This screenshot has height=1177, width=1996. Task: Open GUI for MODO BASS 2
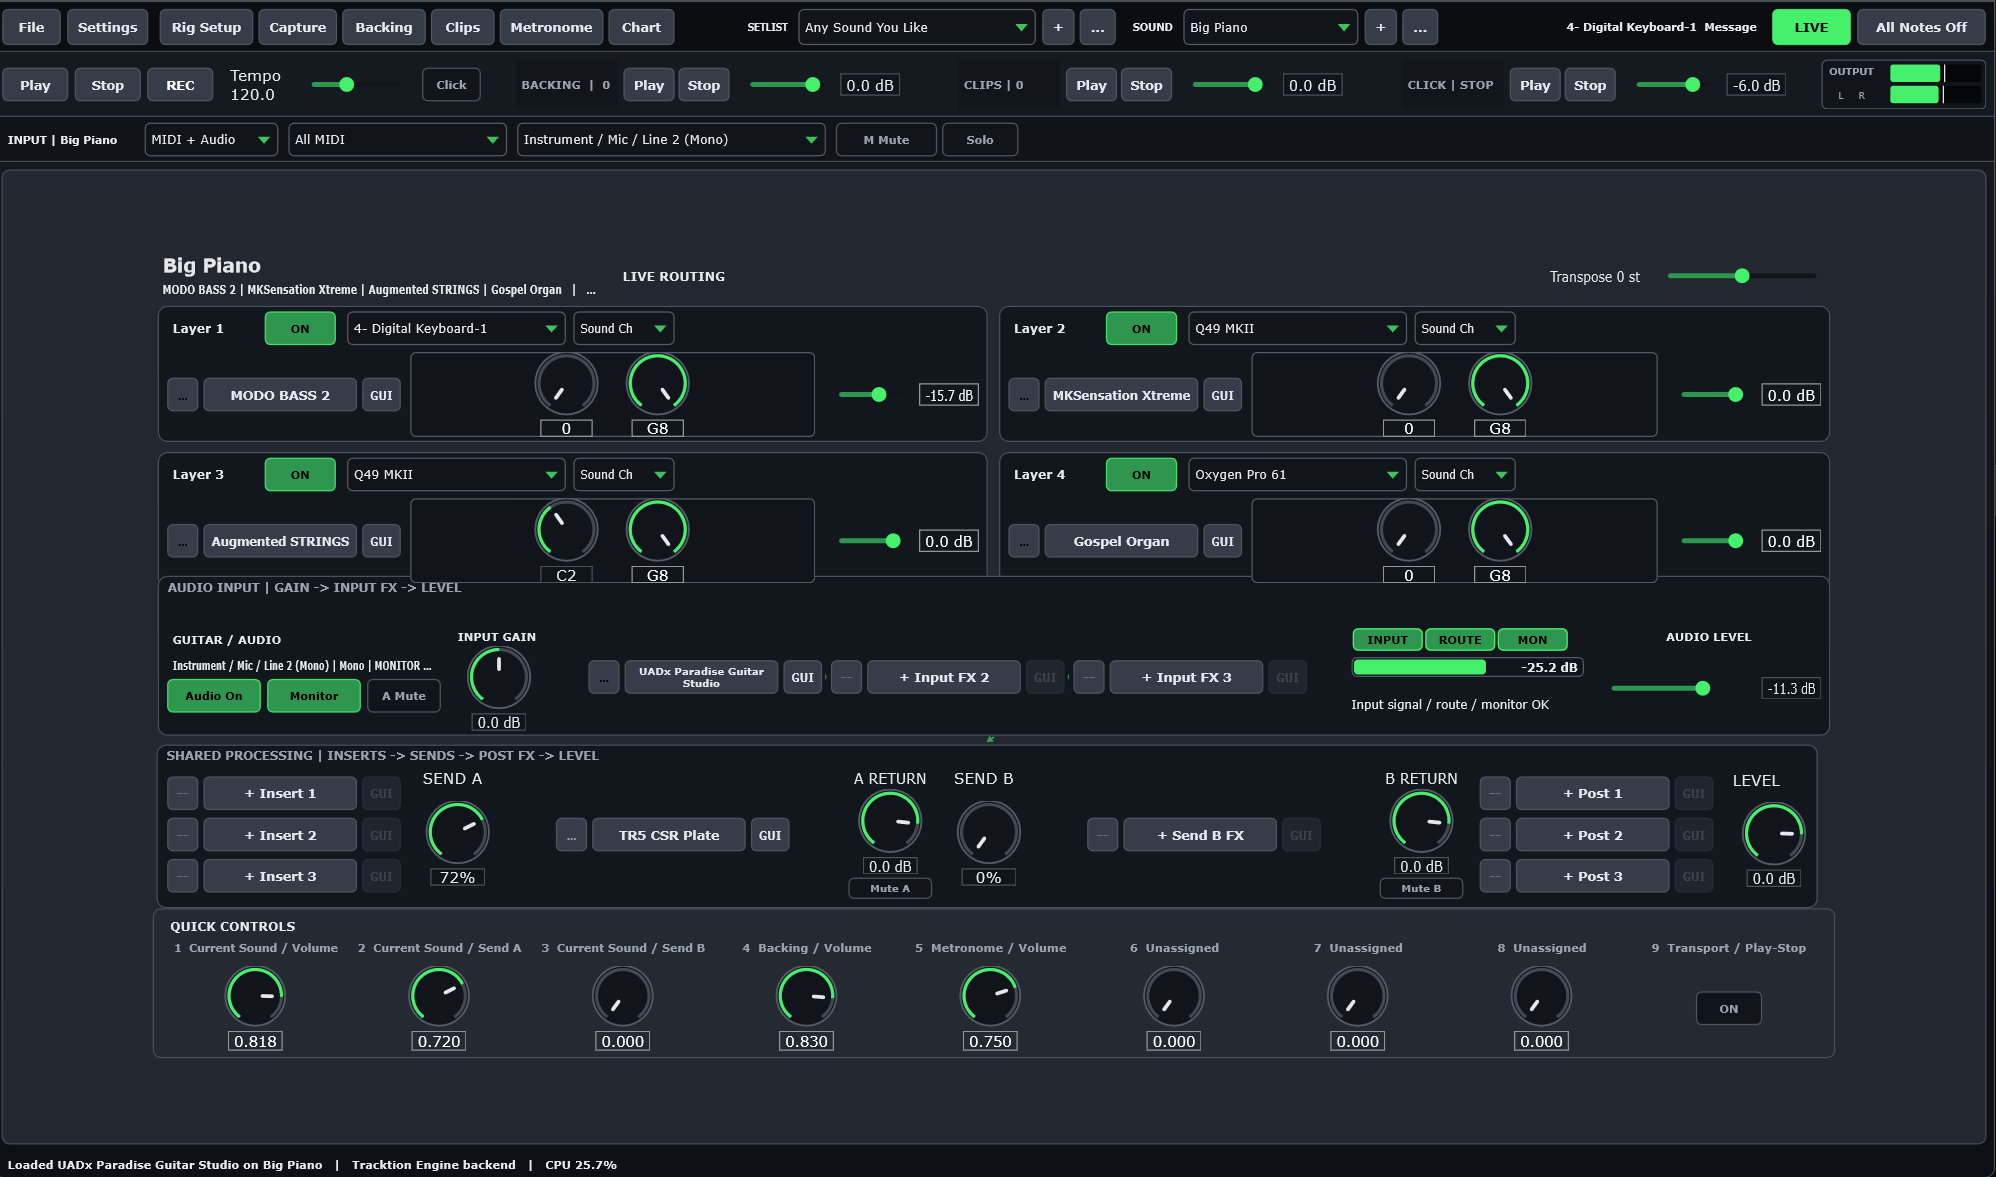(381, 395)
